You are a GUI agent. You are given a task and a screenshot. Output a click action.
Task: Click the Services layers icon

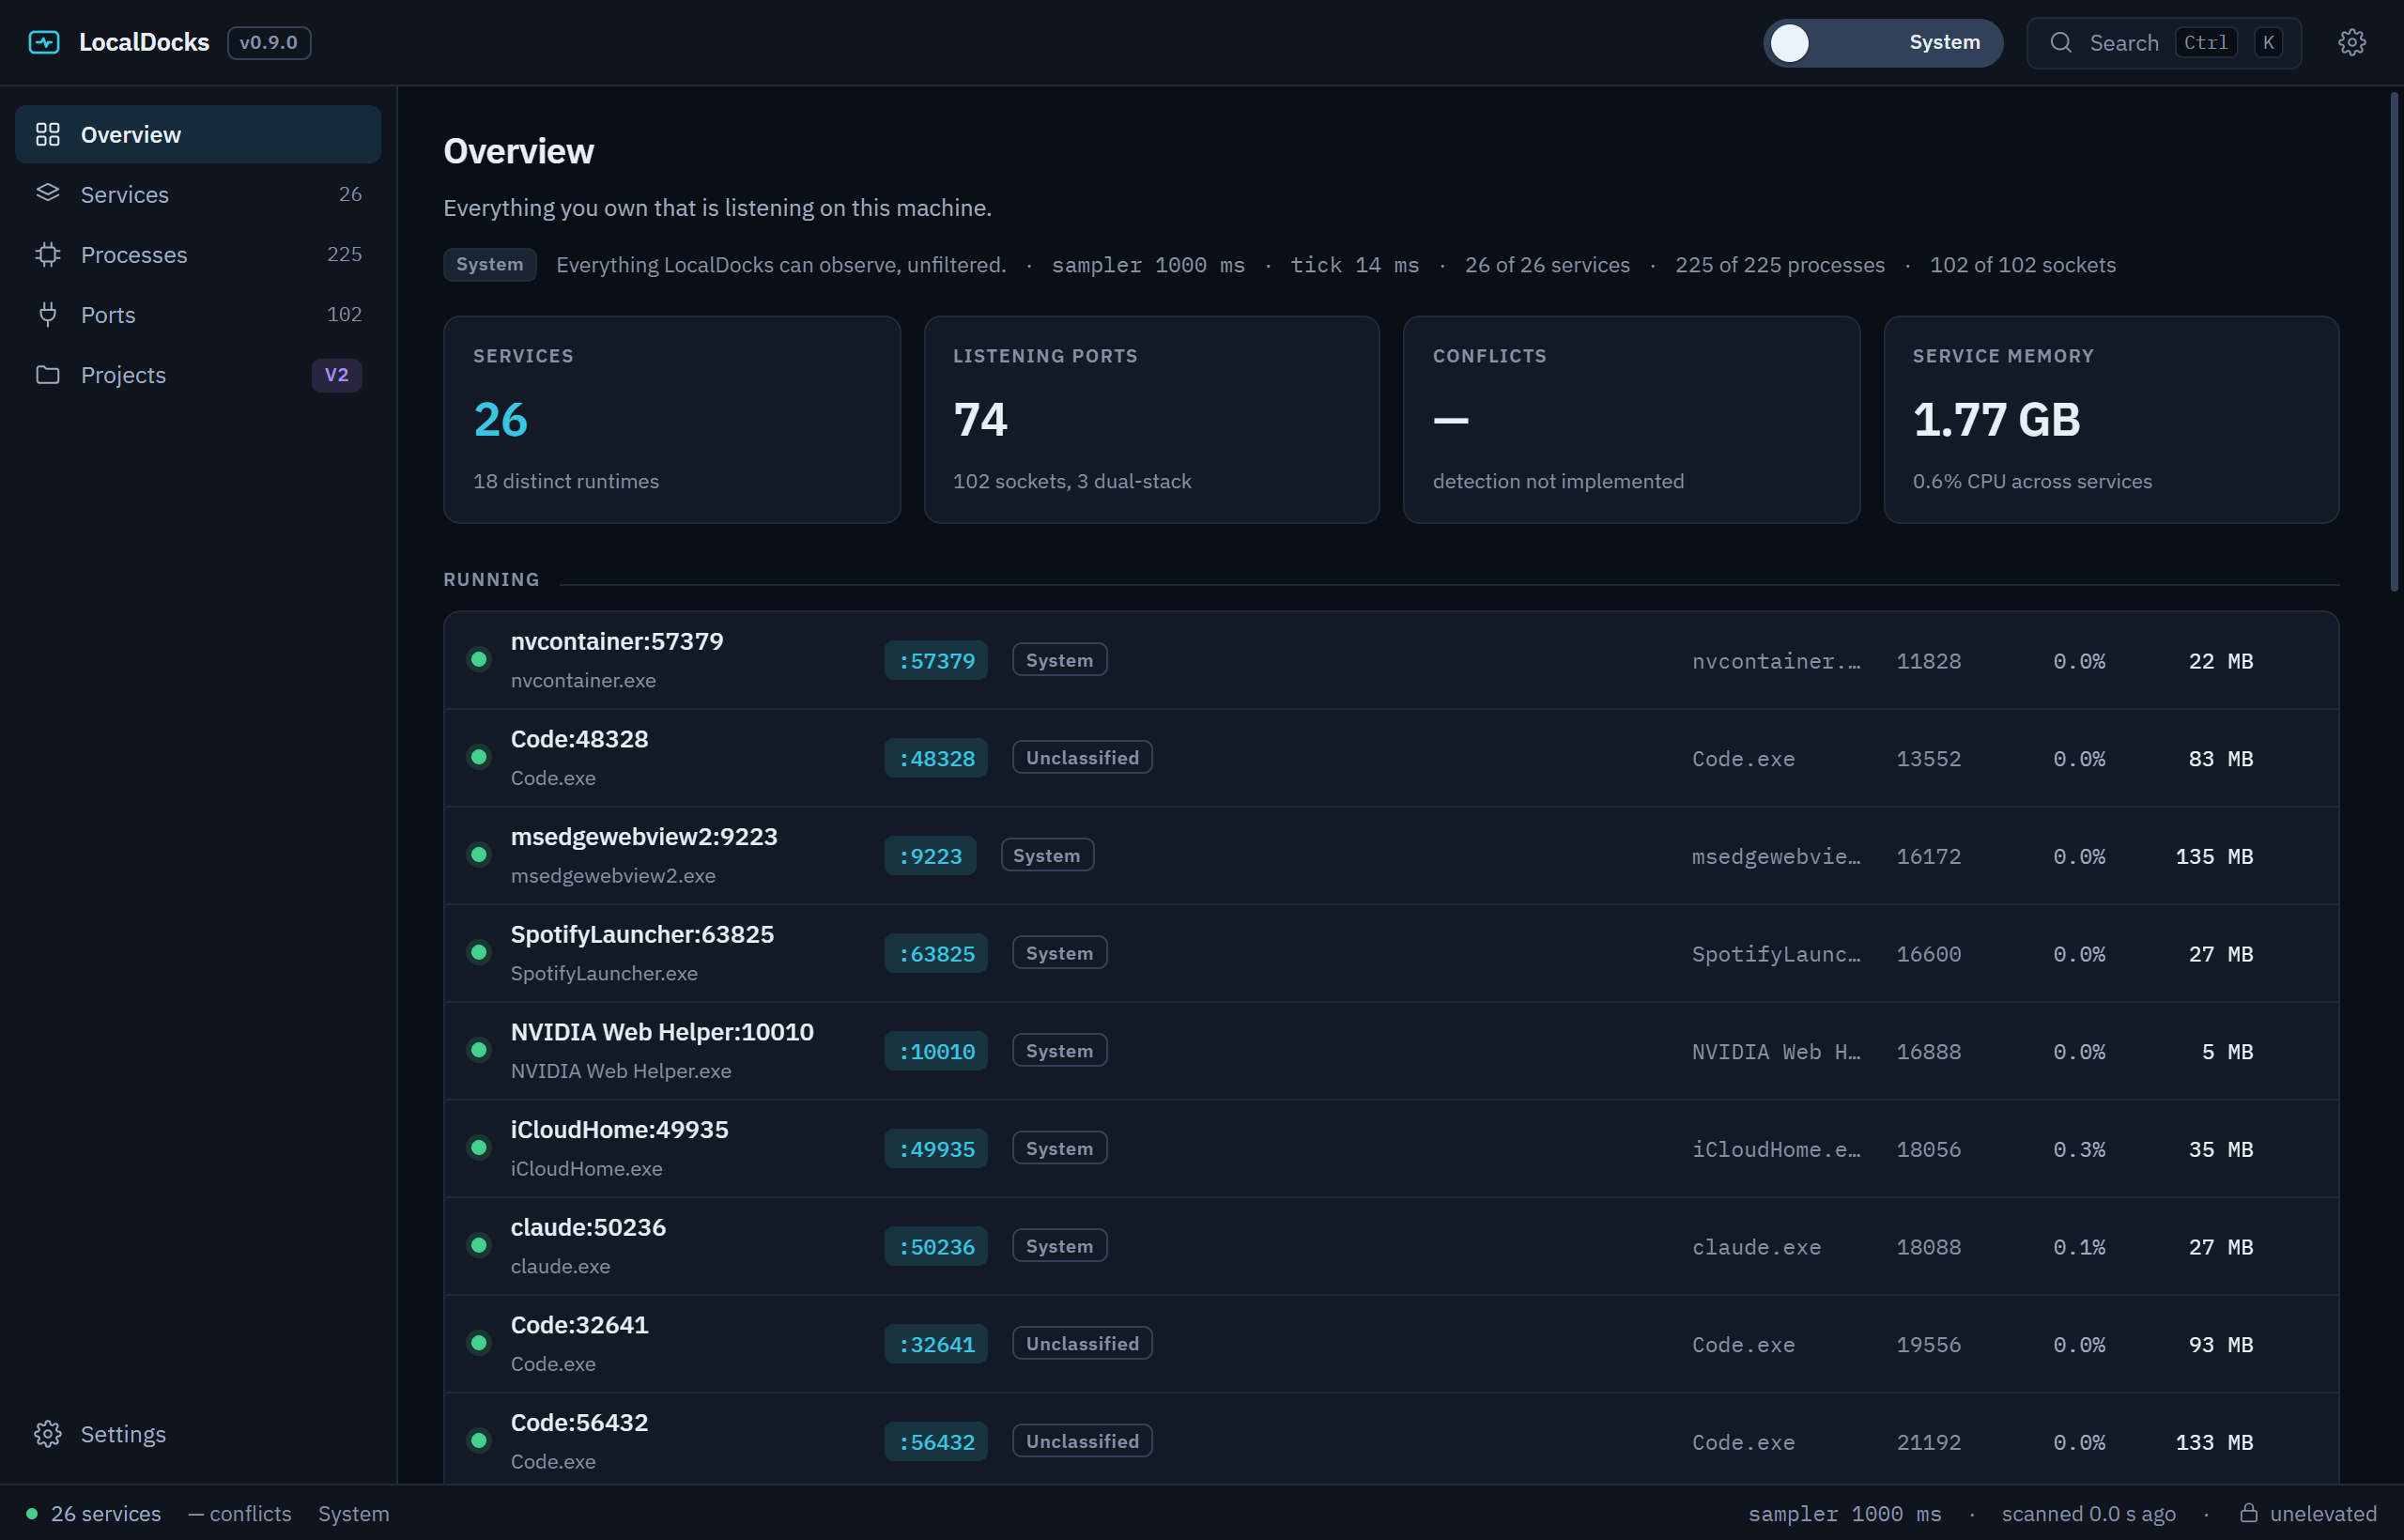point(48,193)
